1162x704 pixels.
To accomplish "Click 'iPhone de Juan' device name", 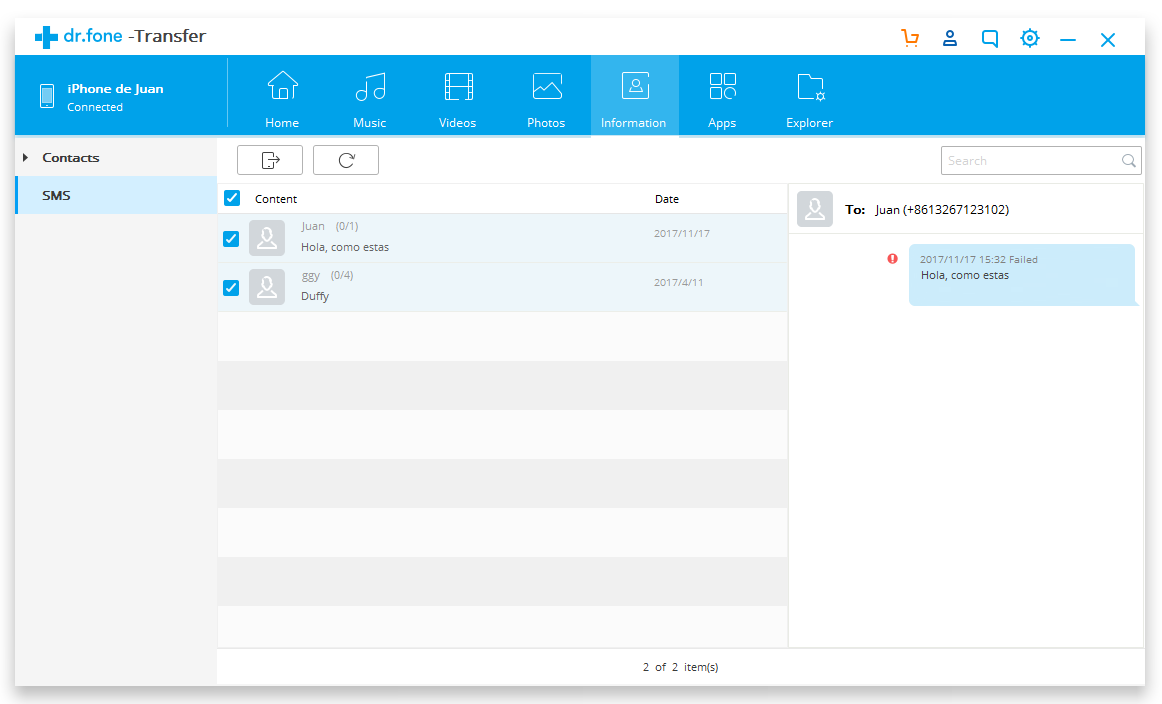I will point(116,89).
